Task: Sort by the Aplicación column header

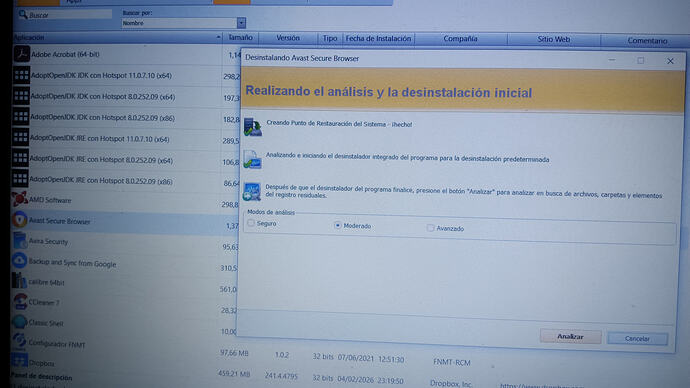Action: click(117, 38)
